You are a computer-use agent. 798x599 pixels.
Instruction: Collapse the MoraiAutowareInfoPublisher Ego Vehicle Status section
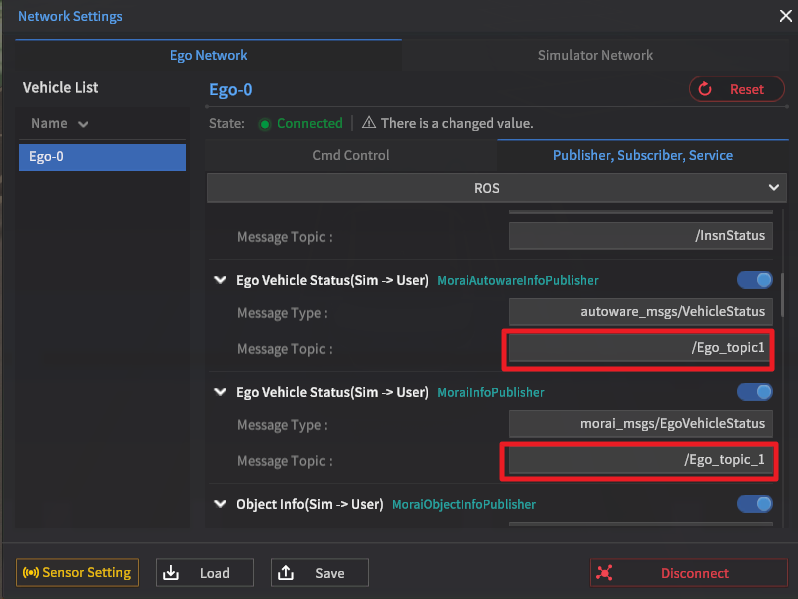pyautogui.click(x=220, y=281)
